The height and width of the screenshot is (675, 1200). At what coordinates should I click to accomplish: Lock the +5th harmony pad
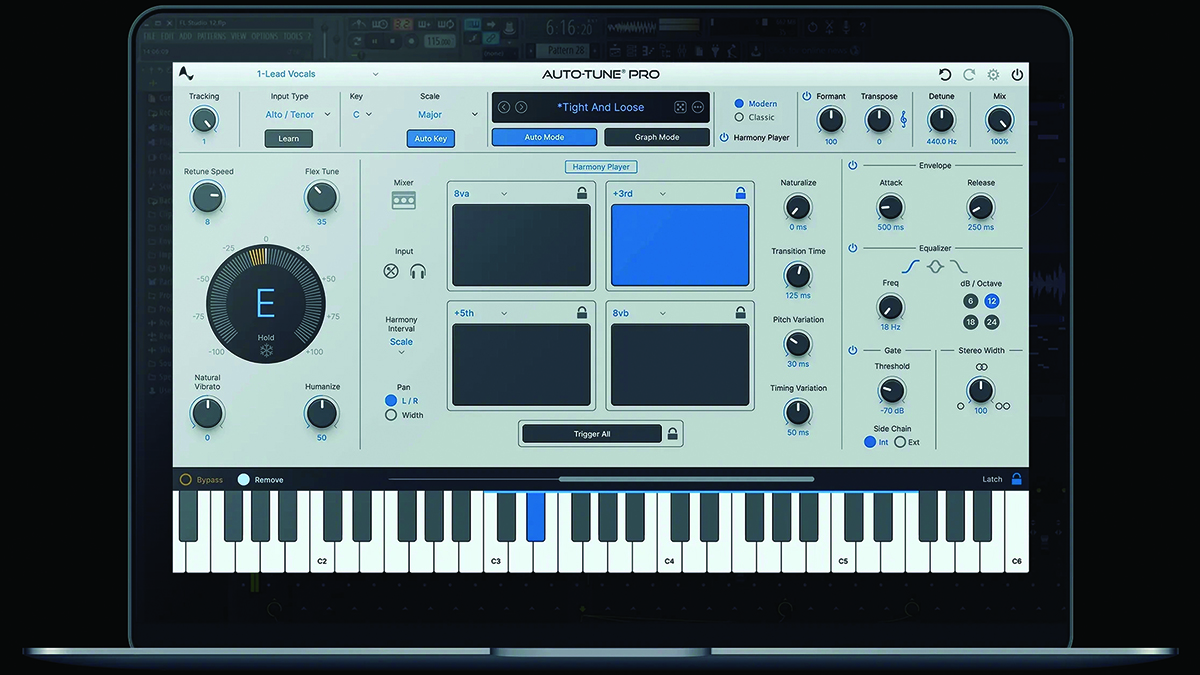click(582, 313)
